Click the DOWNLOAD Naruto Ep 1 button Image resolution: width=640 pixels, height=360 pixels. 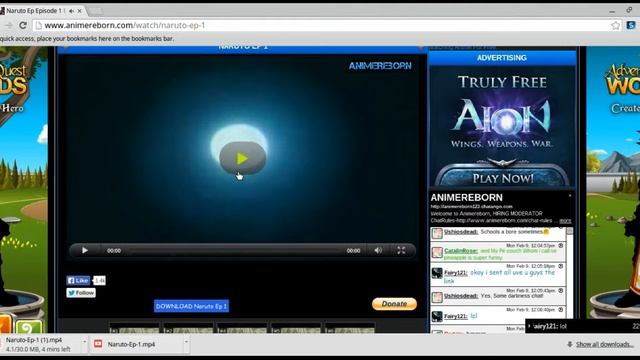coord(191,306)
